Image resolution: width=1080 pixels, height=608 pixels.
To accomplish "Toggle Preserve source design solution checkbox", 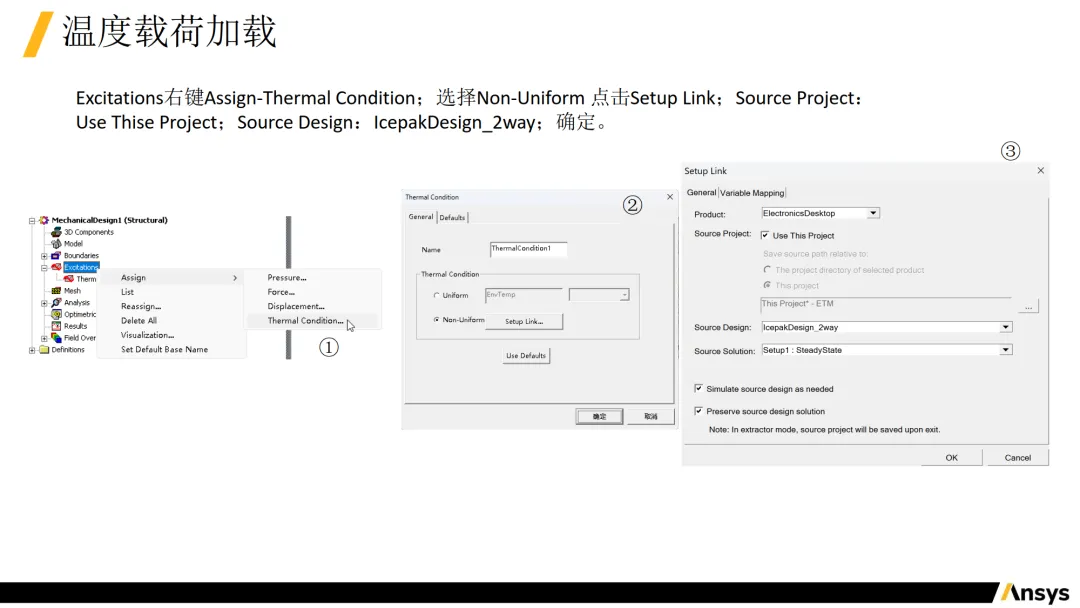I will coord(698,411).
